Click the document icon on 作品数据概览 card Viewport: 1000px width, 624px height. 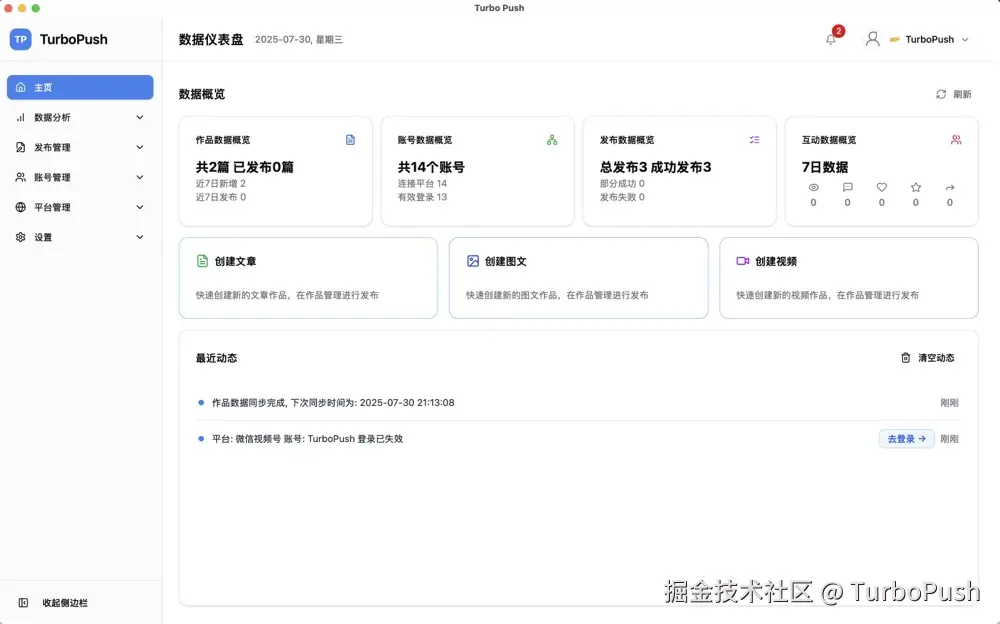[x=351, y=139]
